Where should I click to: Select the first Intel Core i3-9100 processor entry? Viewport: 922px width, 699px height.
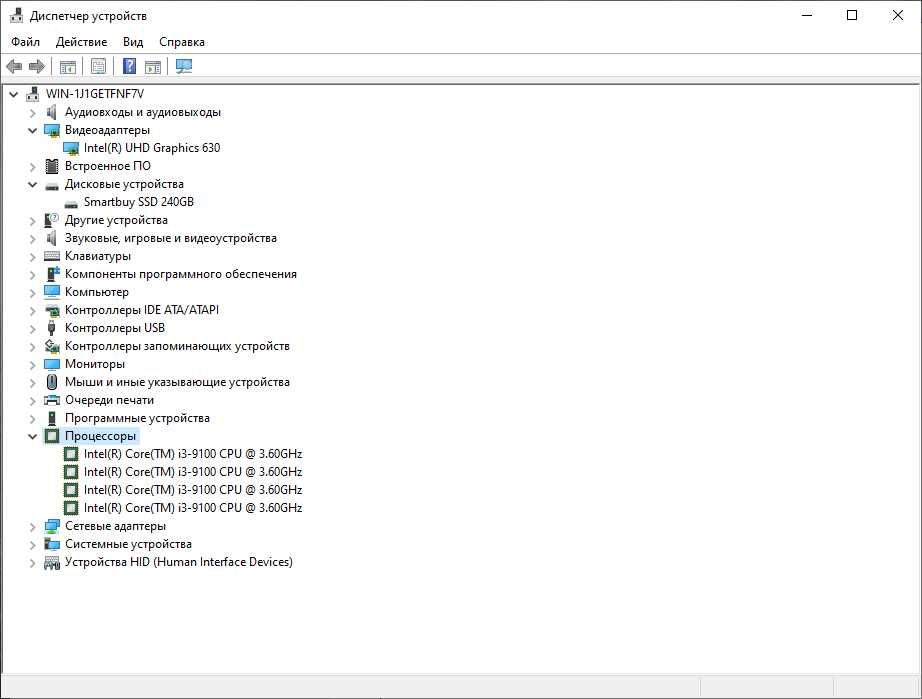pos(193,454)
